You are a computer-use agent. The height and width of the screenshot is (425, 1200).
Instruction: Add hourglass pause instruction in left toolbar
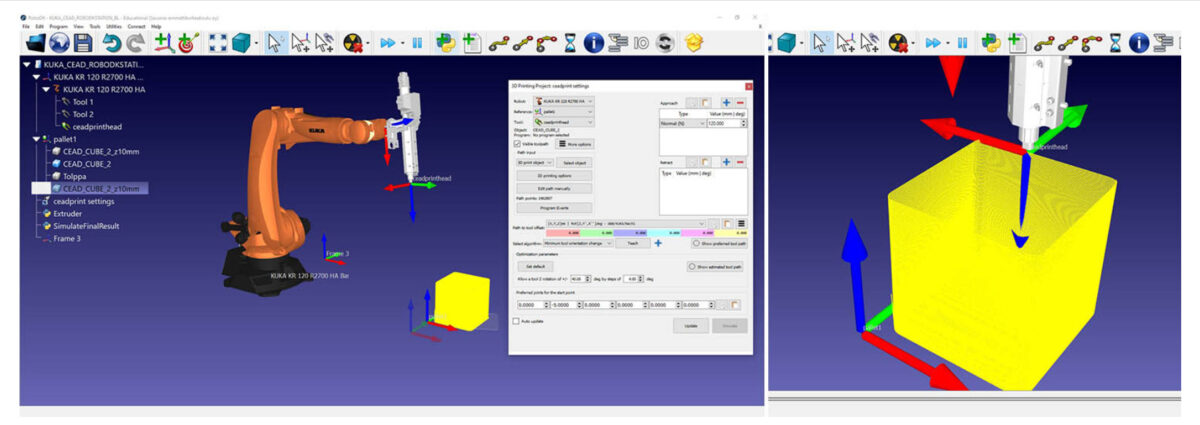(x=570, y=42)
